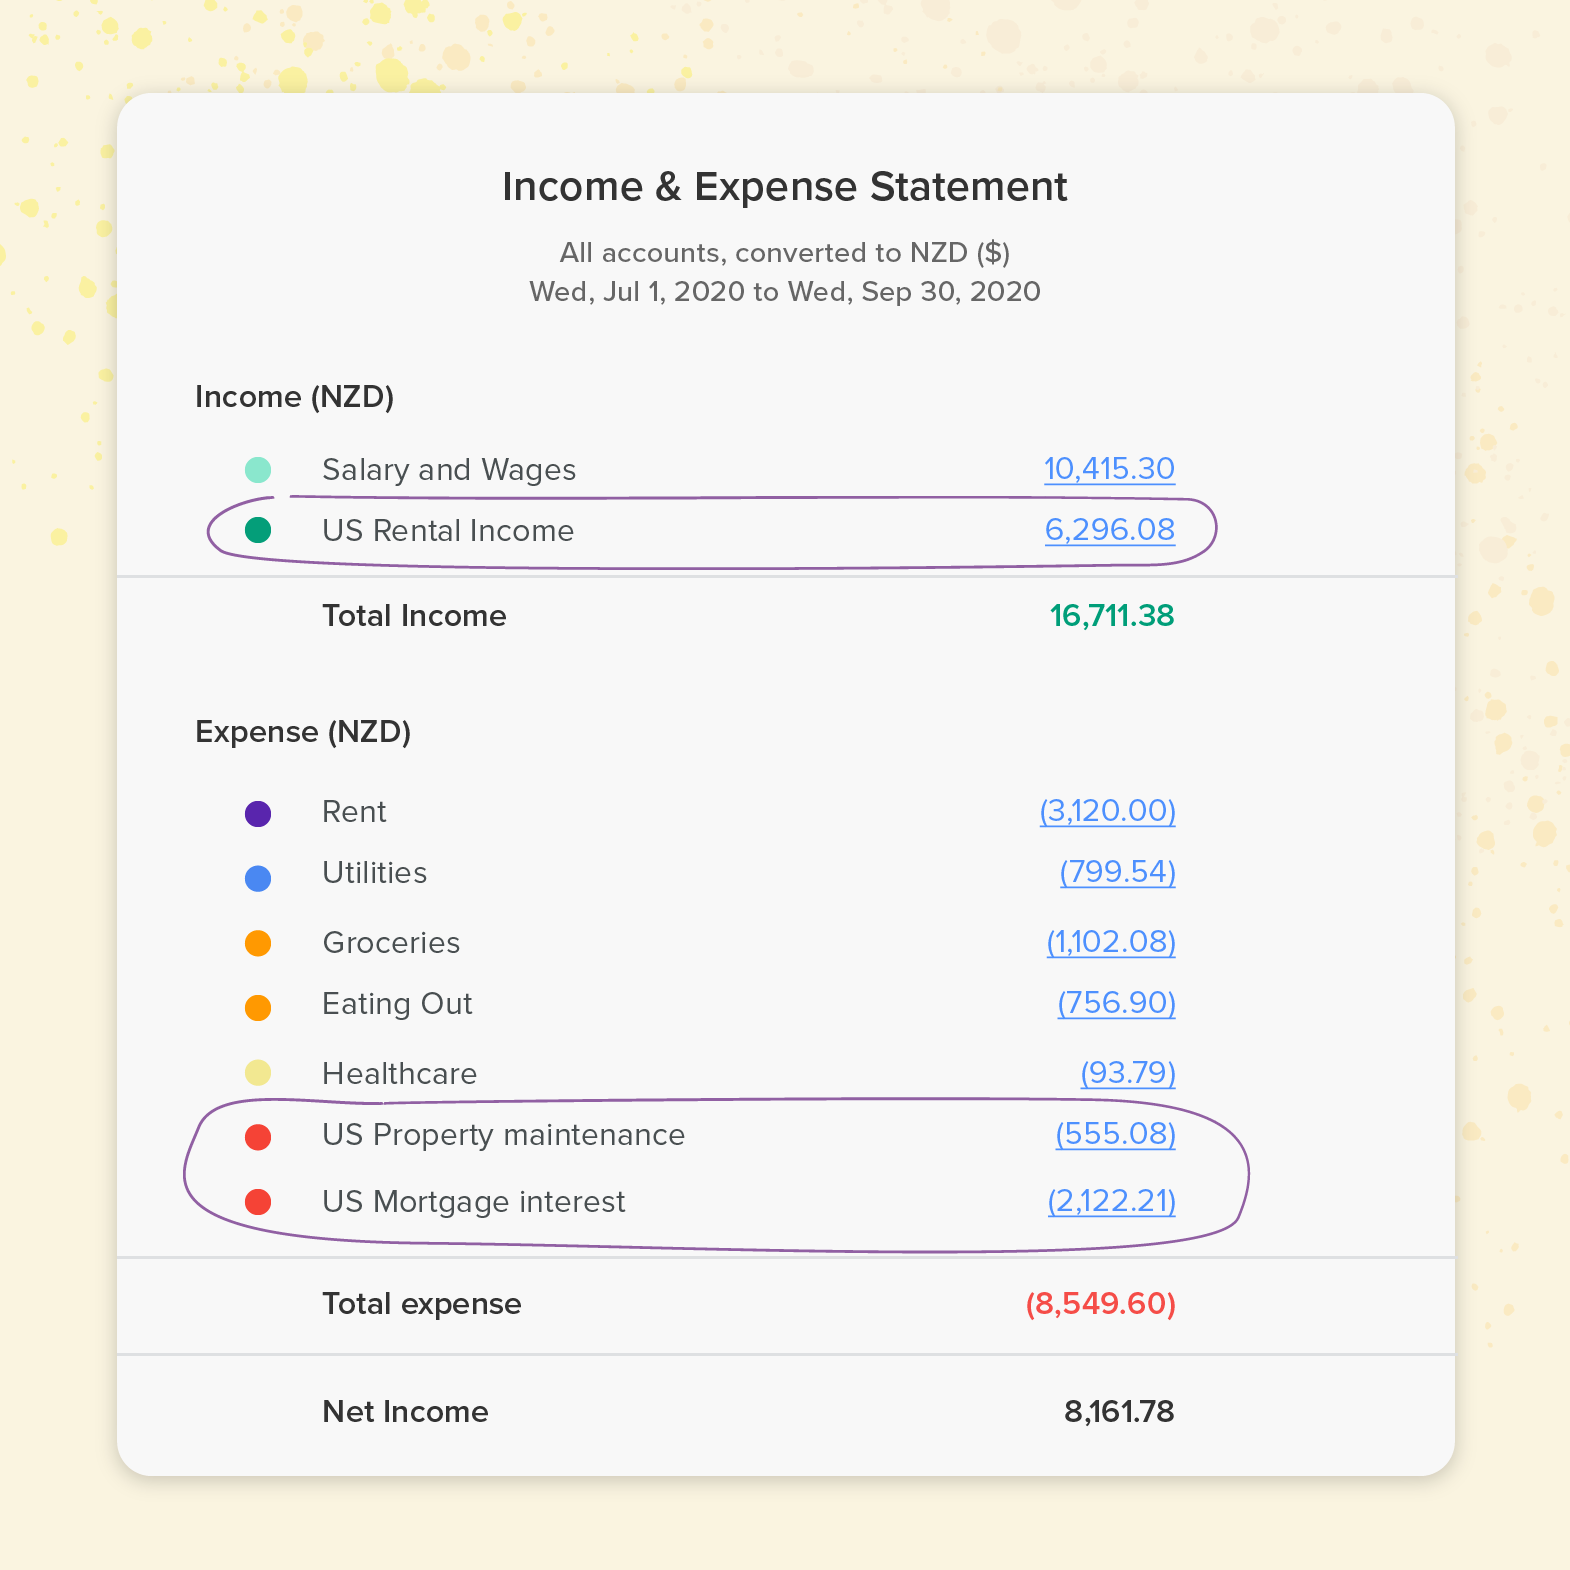
Task: Open the Healthcare amount 93.79 link
Action: pyautogui.click(x=1128, y=1073)
